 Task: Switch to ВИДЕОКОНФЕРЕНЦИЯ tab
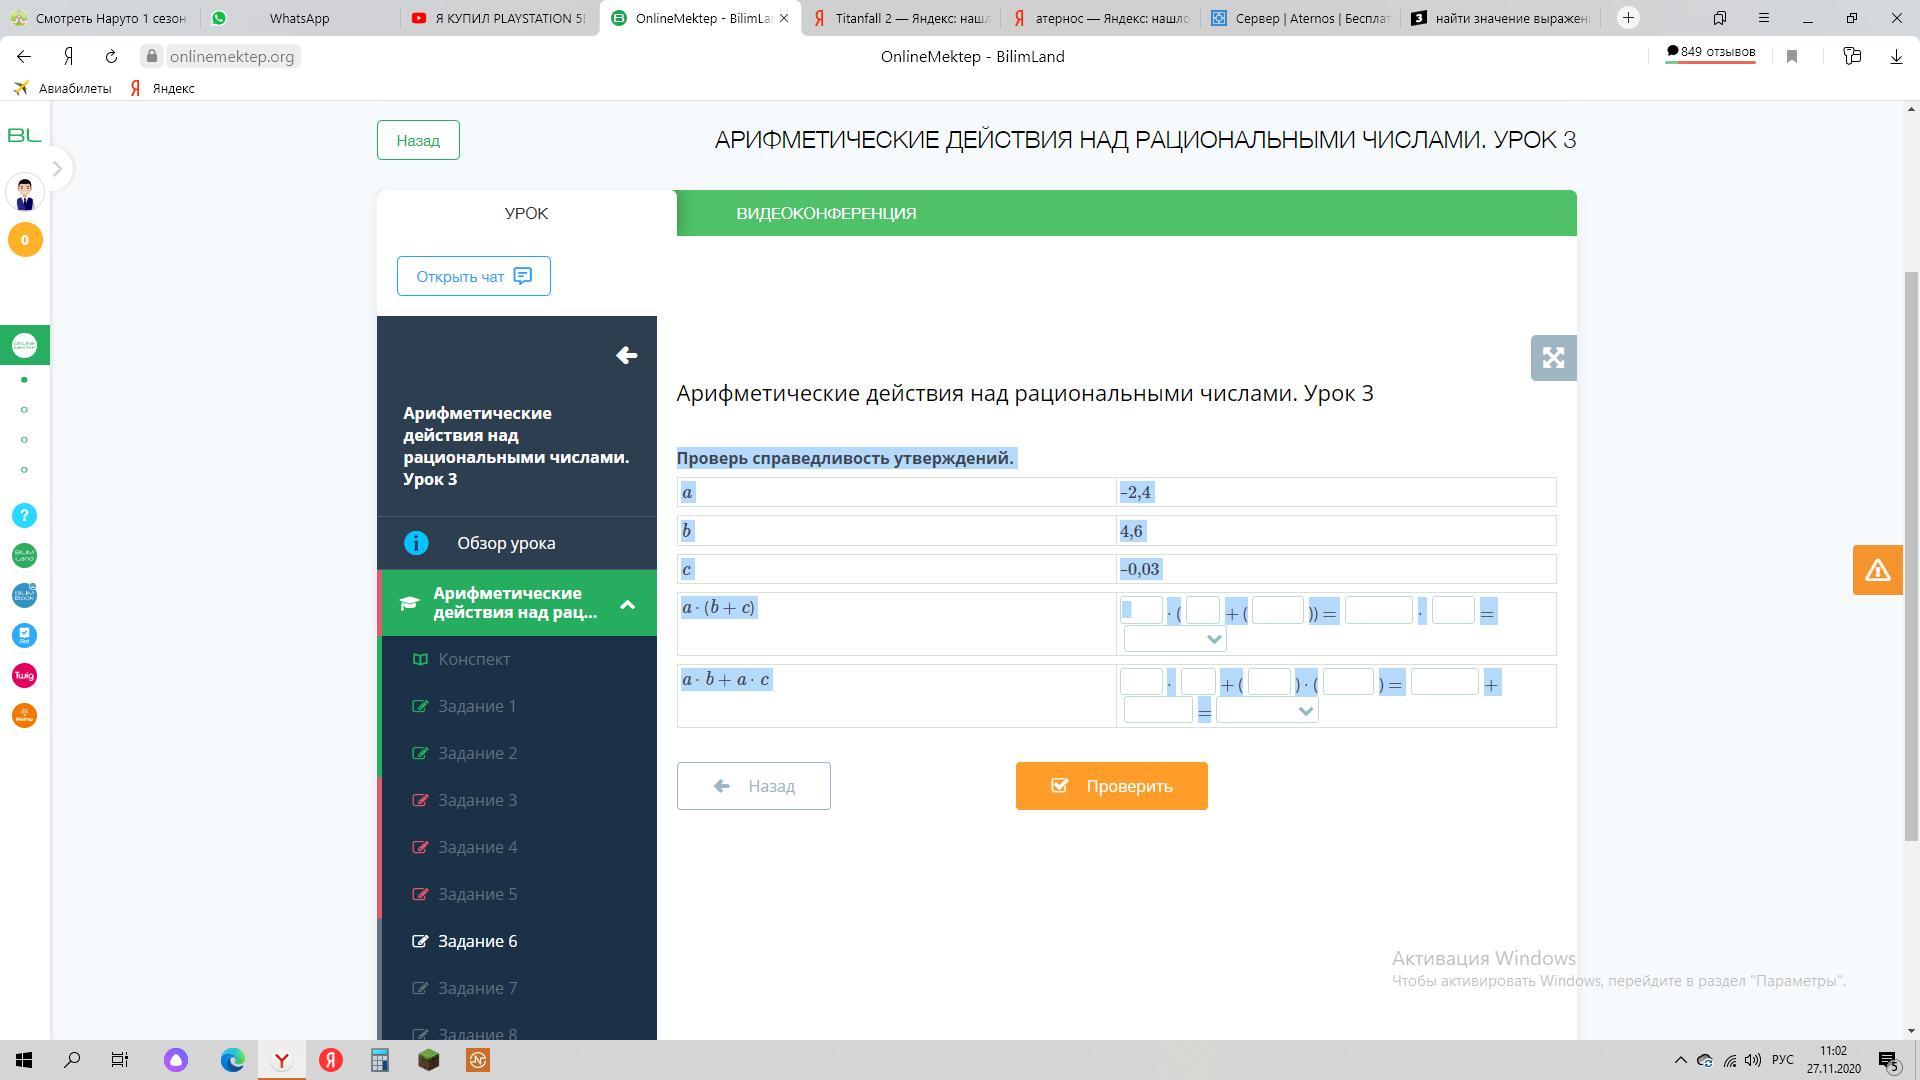coord(826,213)
